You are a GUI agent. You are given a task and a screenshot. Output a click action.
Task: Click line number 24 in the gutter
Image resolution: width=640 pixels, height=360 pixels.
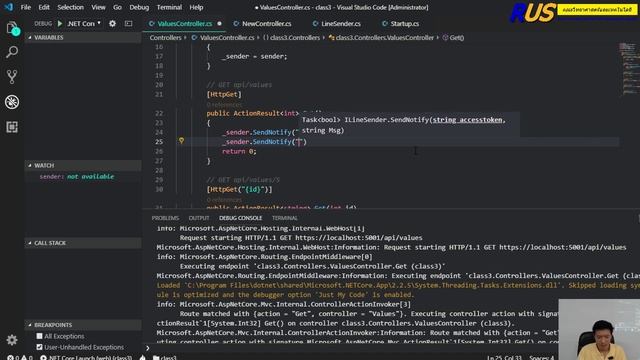pyautogui.click(x=159, y=132)
